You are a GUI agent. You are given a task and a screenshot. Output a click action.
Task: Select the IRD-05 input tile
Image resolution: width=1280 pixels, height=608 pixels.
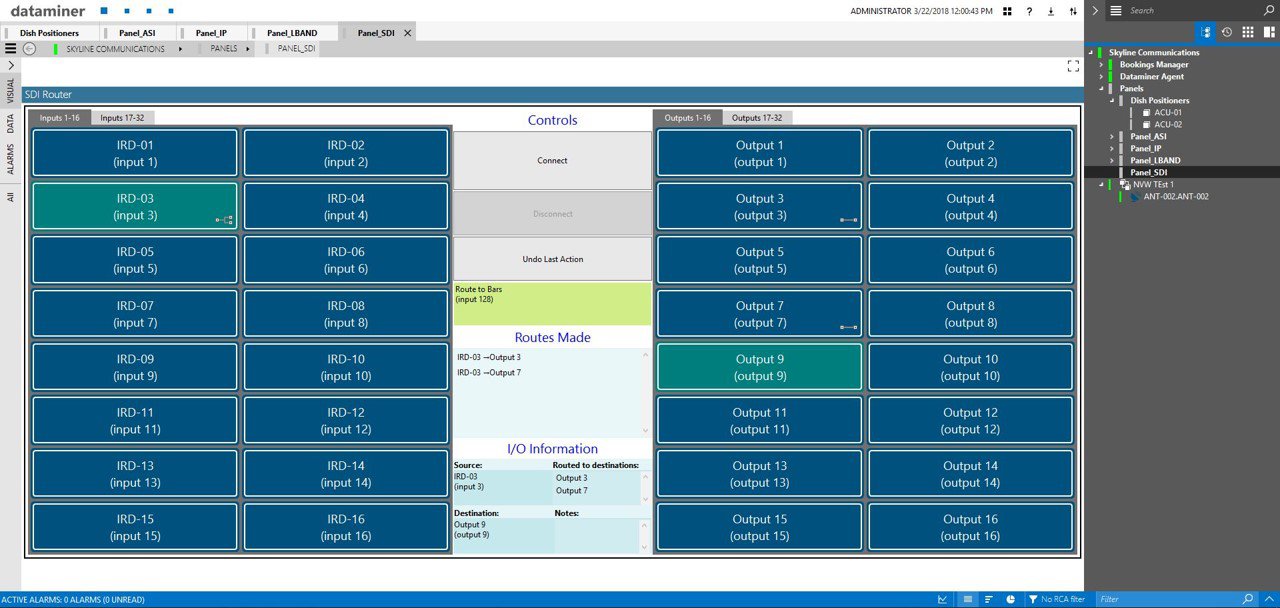tap(135, 260)
